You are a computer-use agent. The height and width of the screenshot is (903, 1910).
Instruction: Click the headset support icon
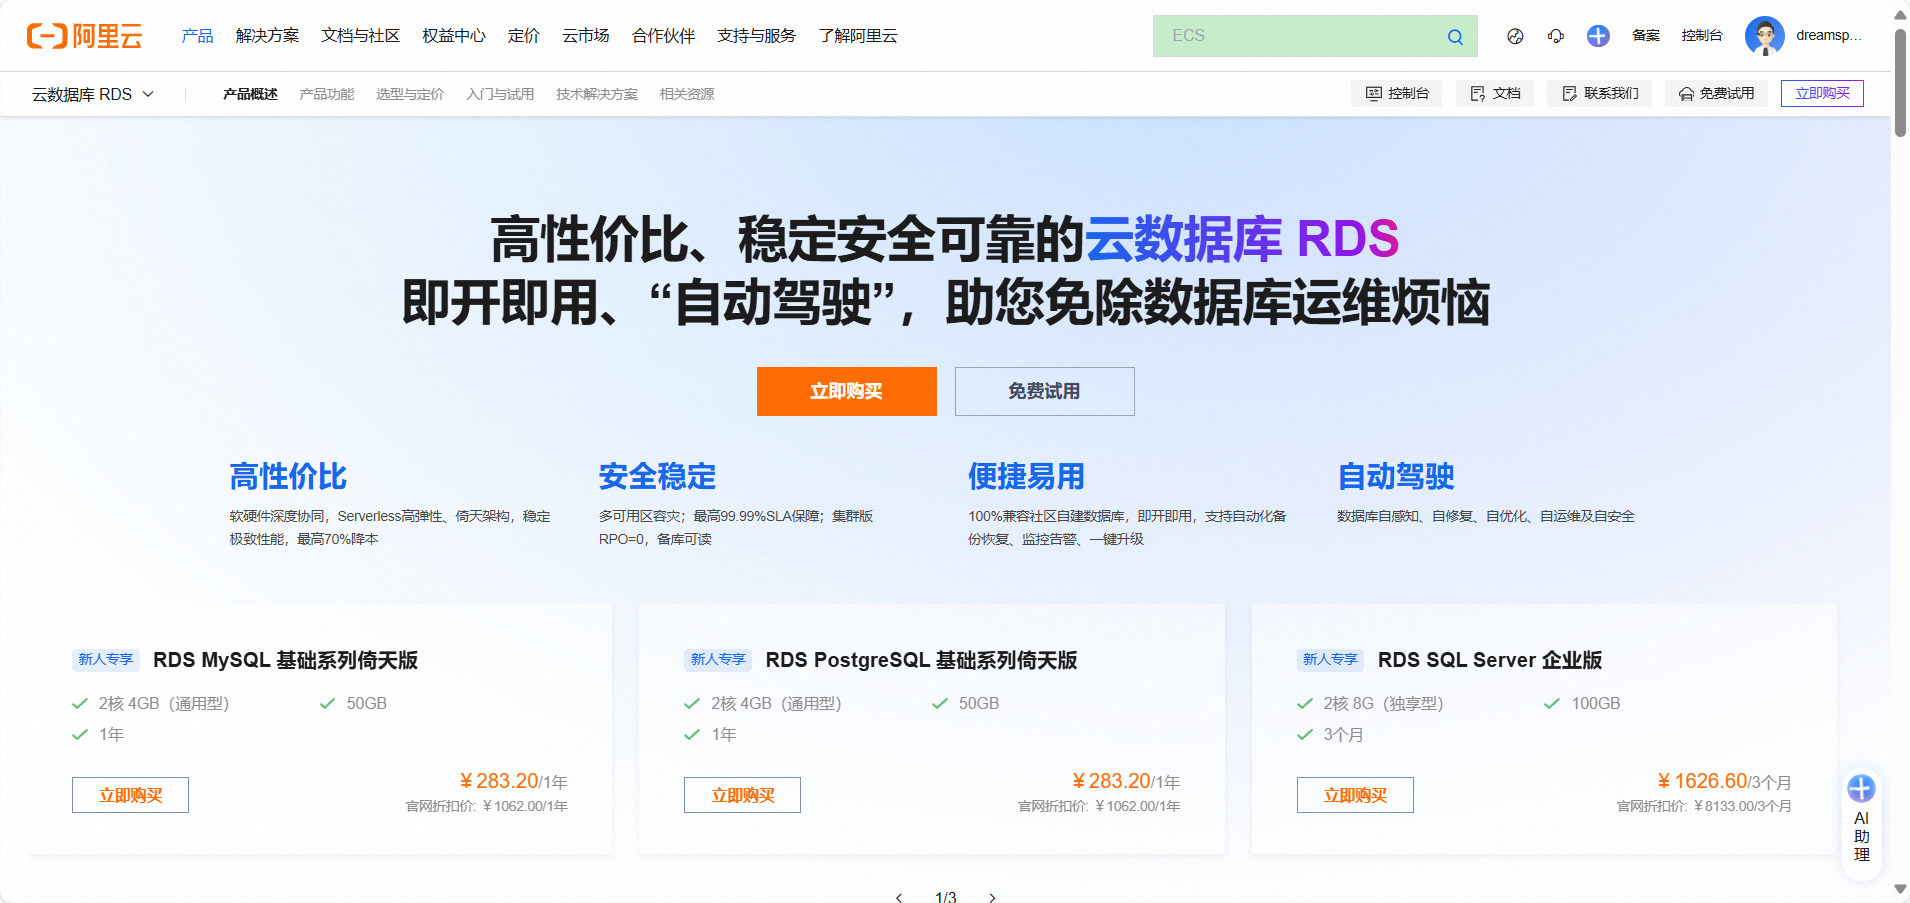[1556, 36]
